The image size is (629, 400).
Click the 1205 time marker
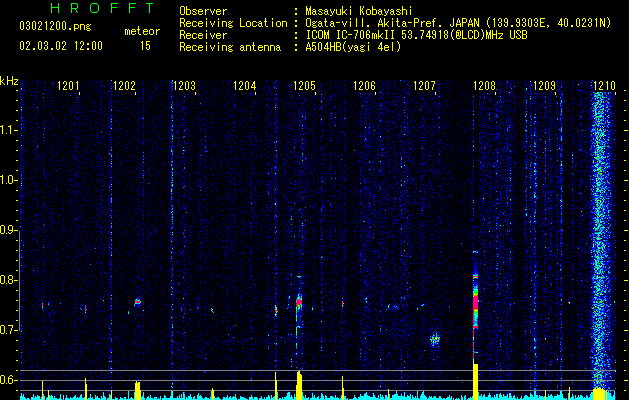pyautogui.click(x=304, y=86)
